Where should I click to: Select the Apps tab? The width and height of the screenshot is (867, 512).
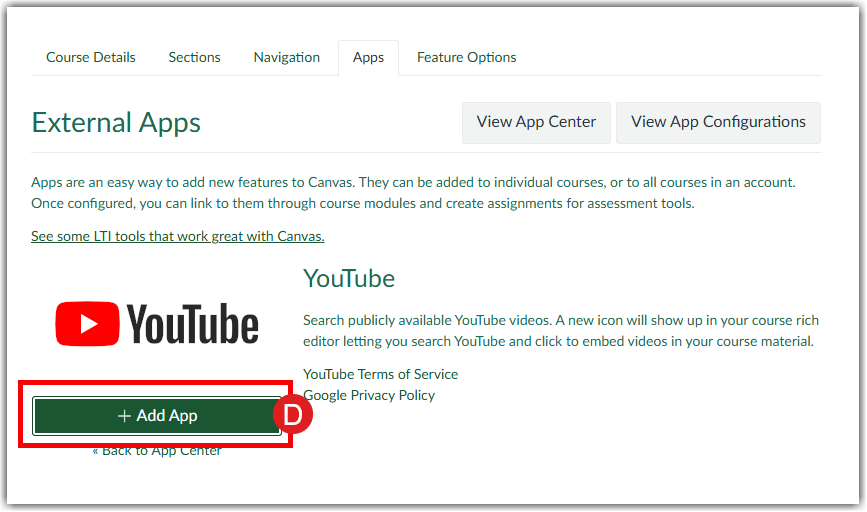coord(368,58)
